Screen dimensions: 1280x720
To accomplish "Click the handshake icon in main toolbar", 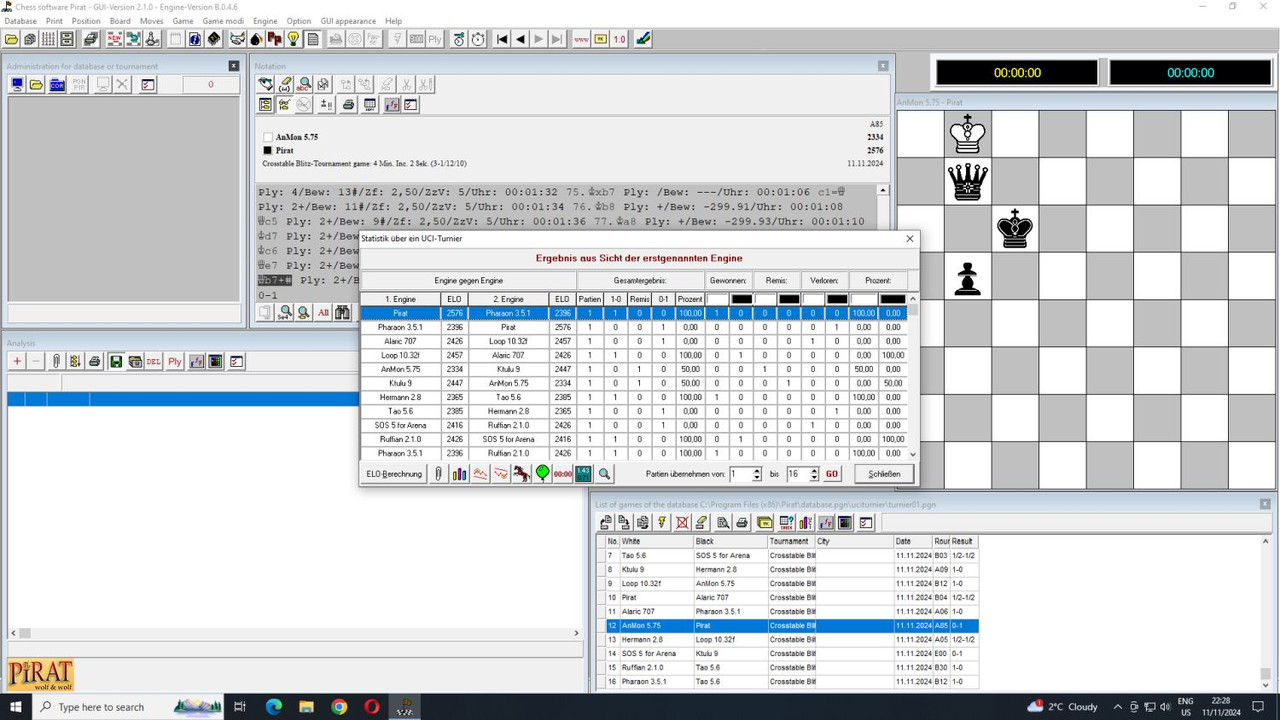I will [x=237, y=39].
